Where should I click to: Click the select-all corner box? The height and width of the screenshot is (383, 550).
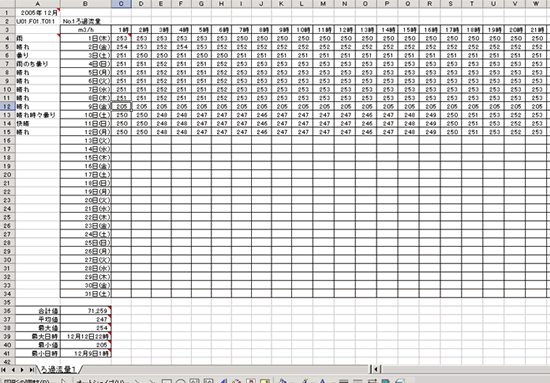coord(7,4)
